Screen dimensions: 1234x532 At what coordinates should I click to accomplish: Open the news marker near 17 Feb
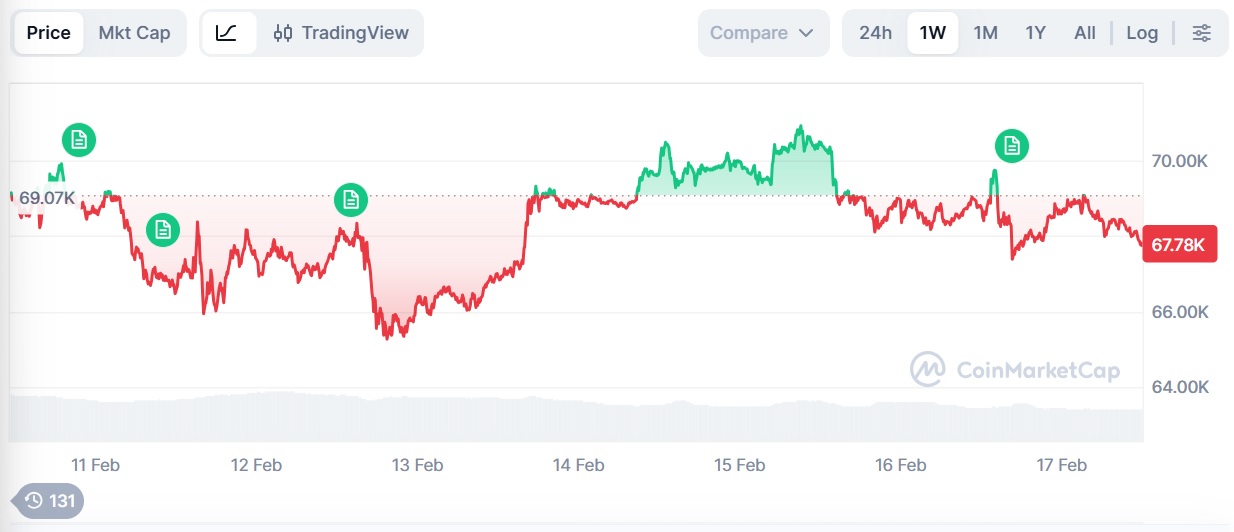(x=1012, y=146)
